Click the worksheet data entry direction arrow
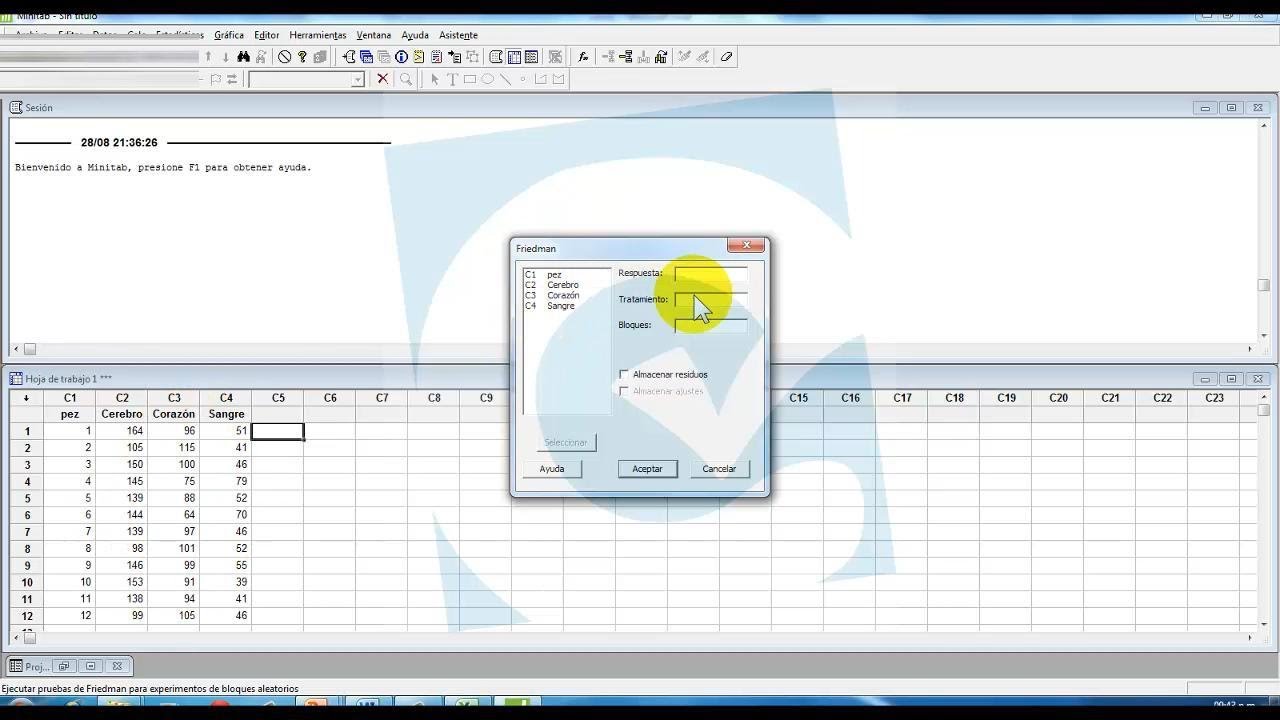 point(26,398)
